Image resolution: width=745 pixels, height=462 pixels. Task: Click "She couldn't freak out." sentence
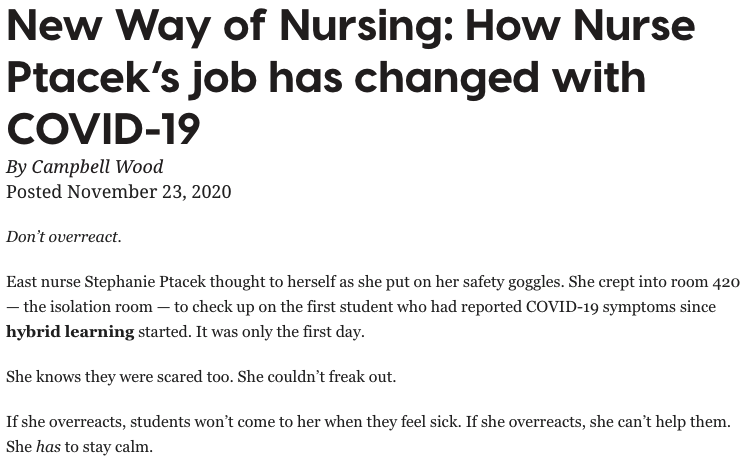click(317, 377)
